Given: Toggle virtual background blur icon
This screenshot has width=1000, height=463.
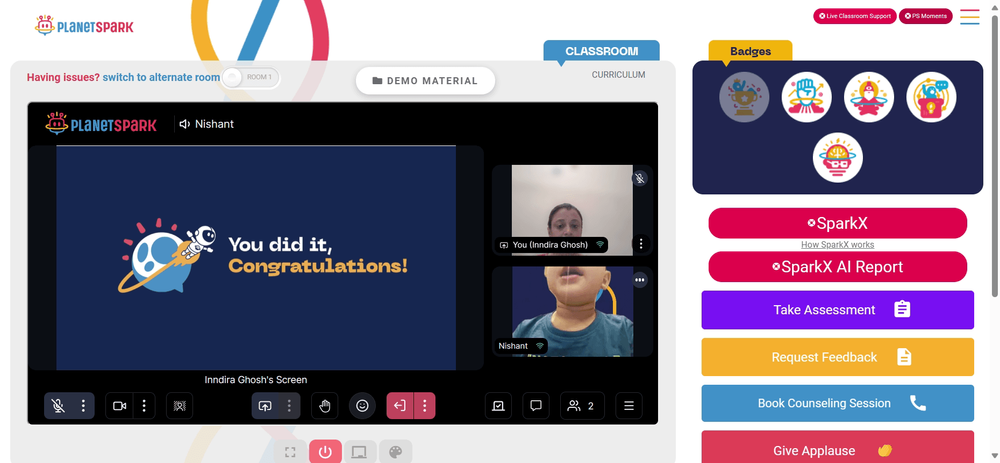Looking at the screenshot, I should point(179,406).
